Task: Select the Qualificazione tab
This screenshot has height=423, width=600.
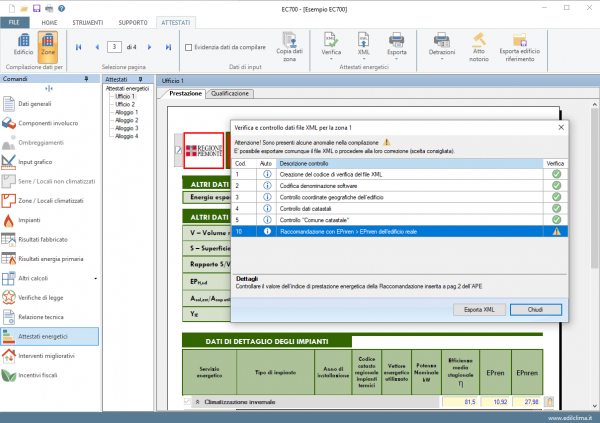Action: (x=230, y=93)
